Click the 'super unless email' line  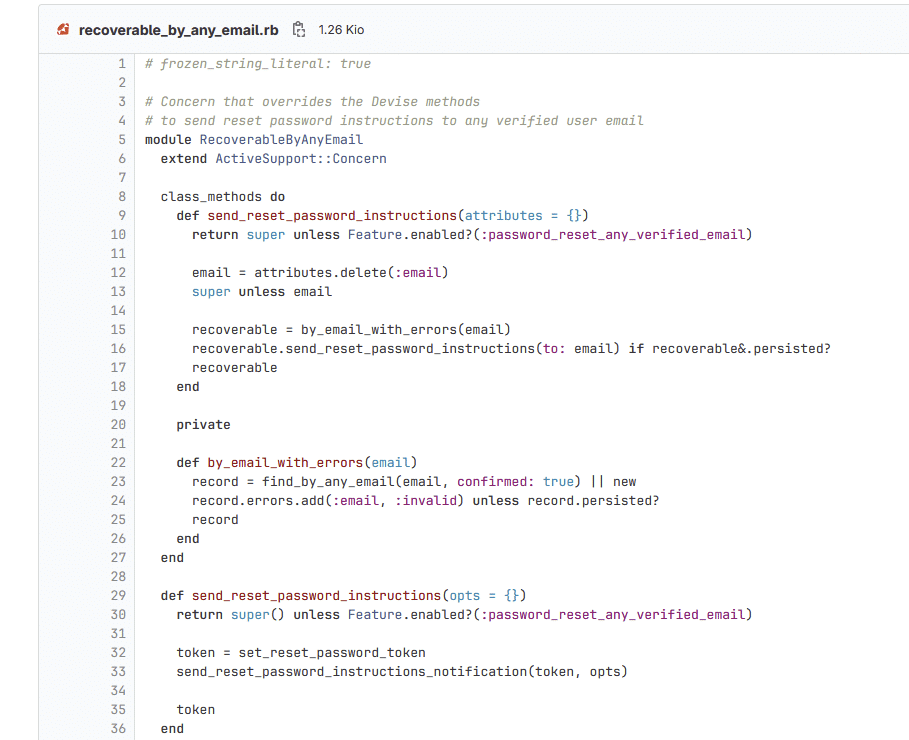pyautogui.click(x=262, y=292)
